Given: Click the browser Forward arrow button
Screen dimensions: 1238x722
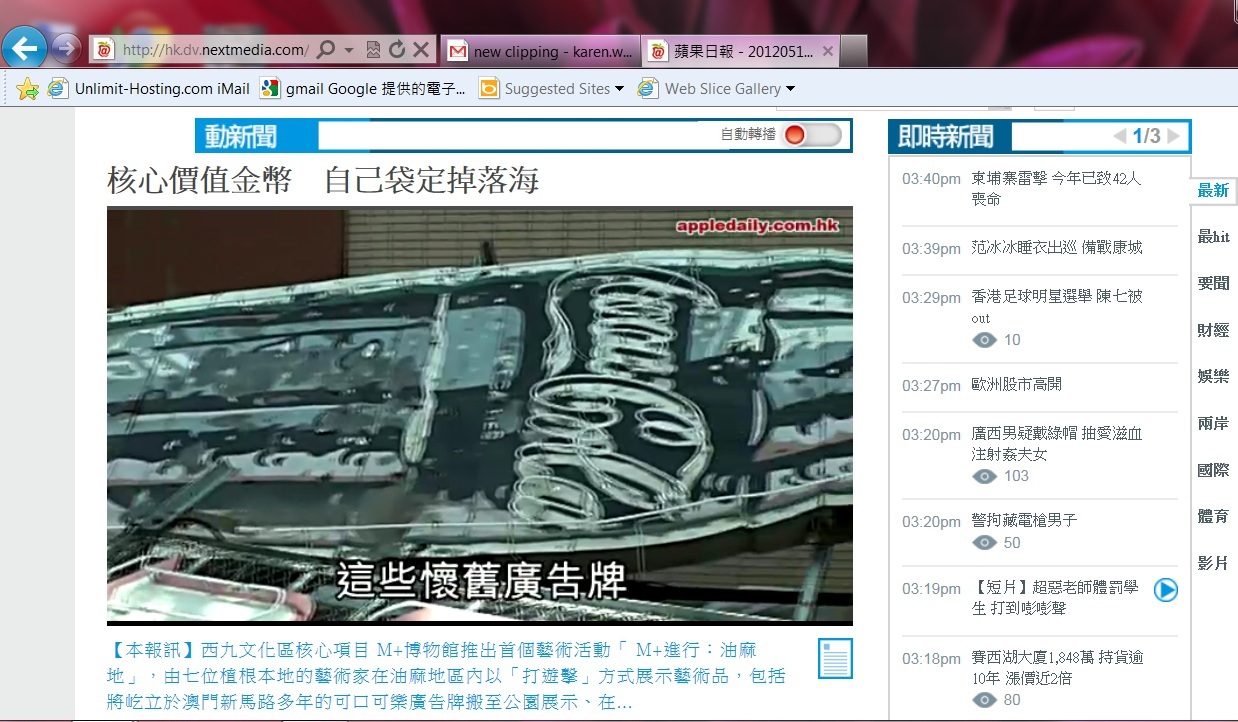Looking at the screenshot, I should pos(66,47).
